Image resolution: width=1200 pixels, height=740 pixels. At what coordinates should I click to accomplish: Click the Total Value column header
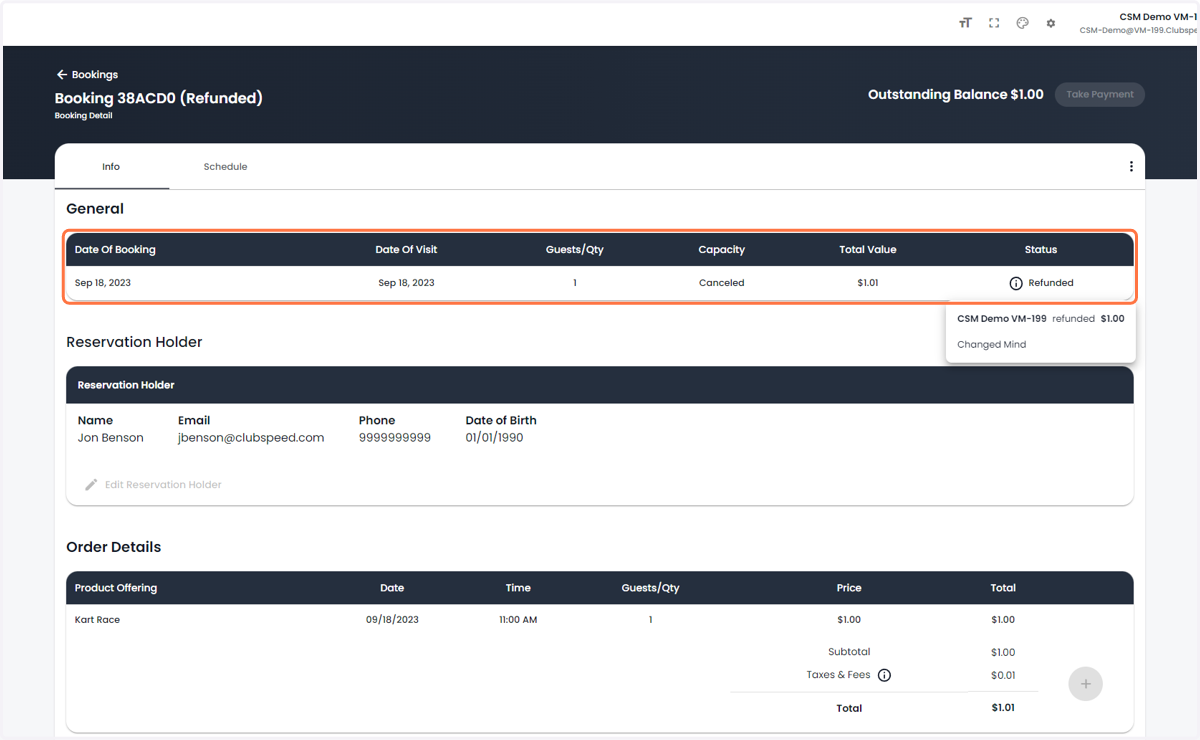[868, 250]
